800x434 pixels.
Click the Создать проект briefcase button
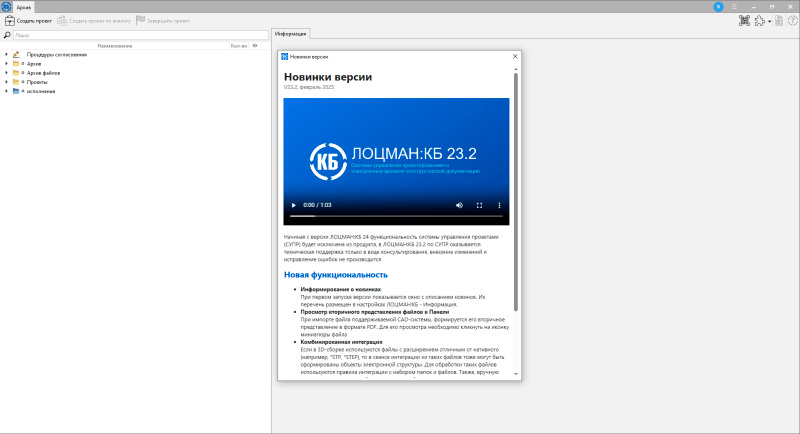(28, 21)
